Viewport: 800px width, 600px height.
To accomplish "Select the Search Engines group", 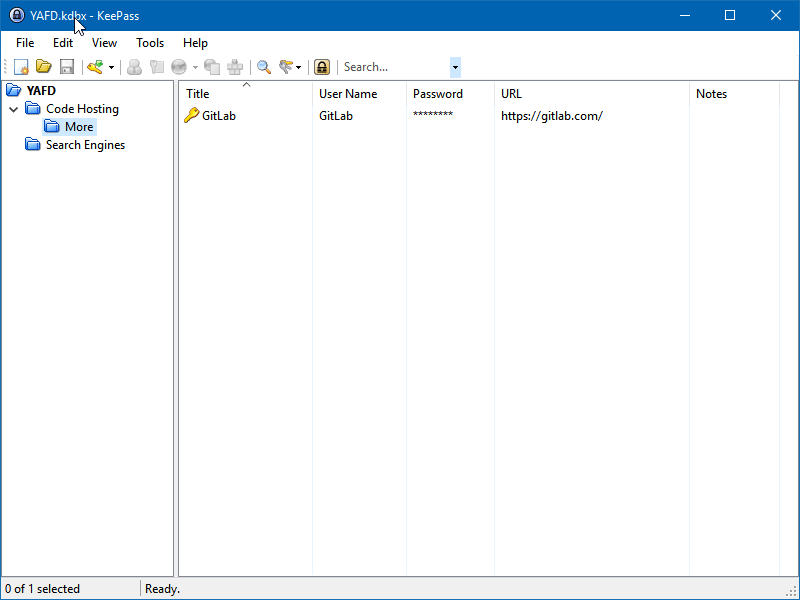I will (x=85, y=145).
